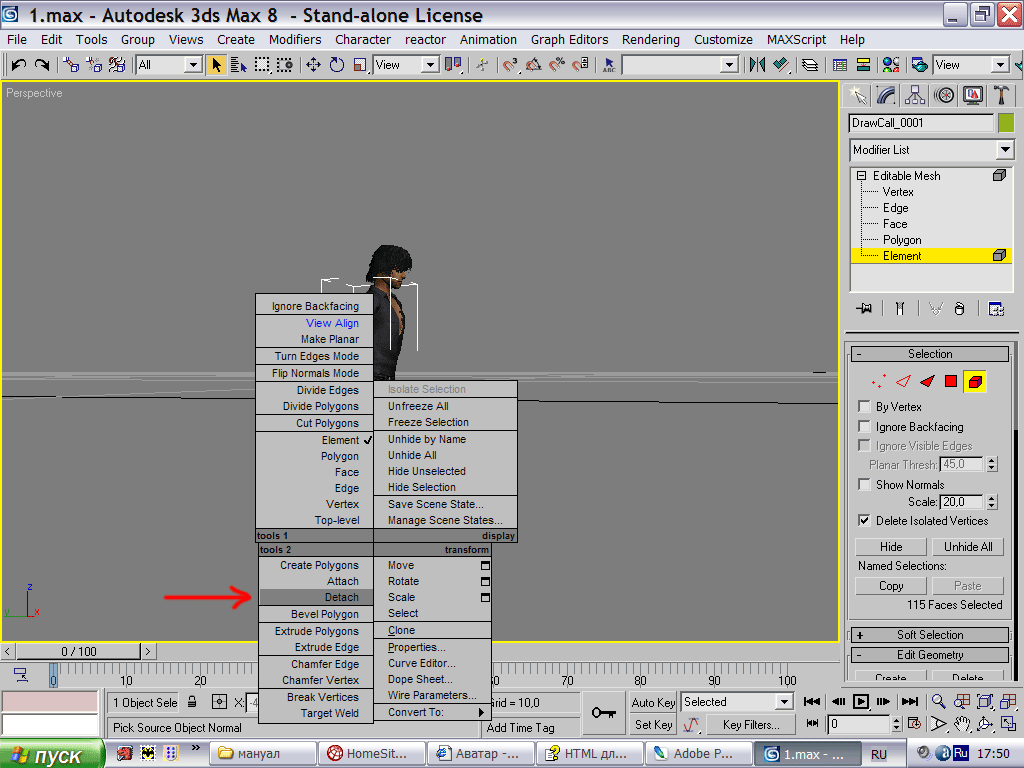The height and width of the screenshot is (768, 1024).
Task: Open the MAXScript menu
Action: pos(796,40)
